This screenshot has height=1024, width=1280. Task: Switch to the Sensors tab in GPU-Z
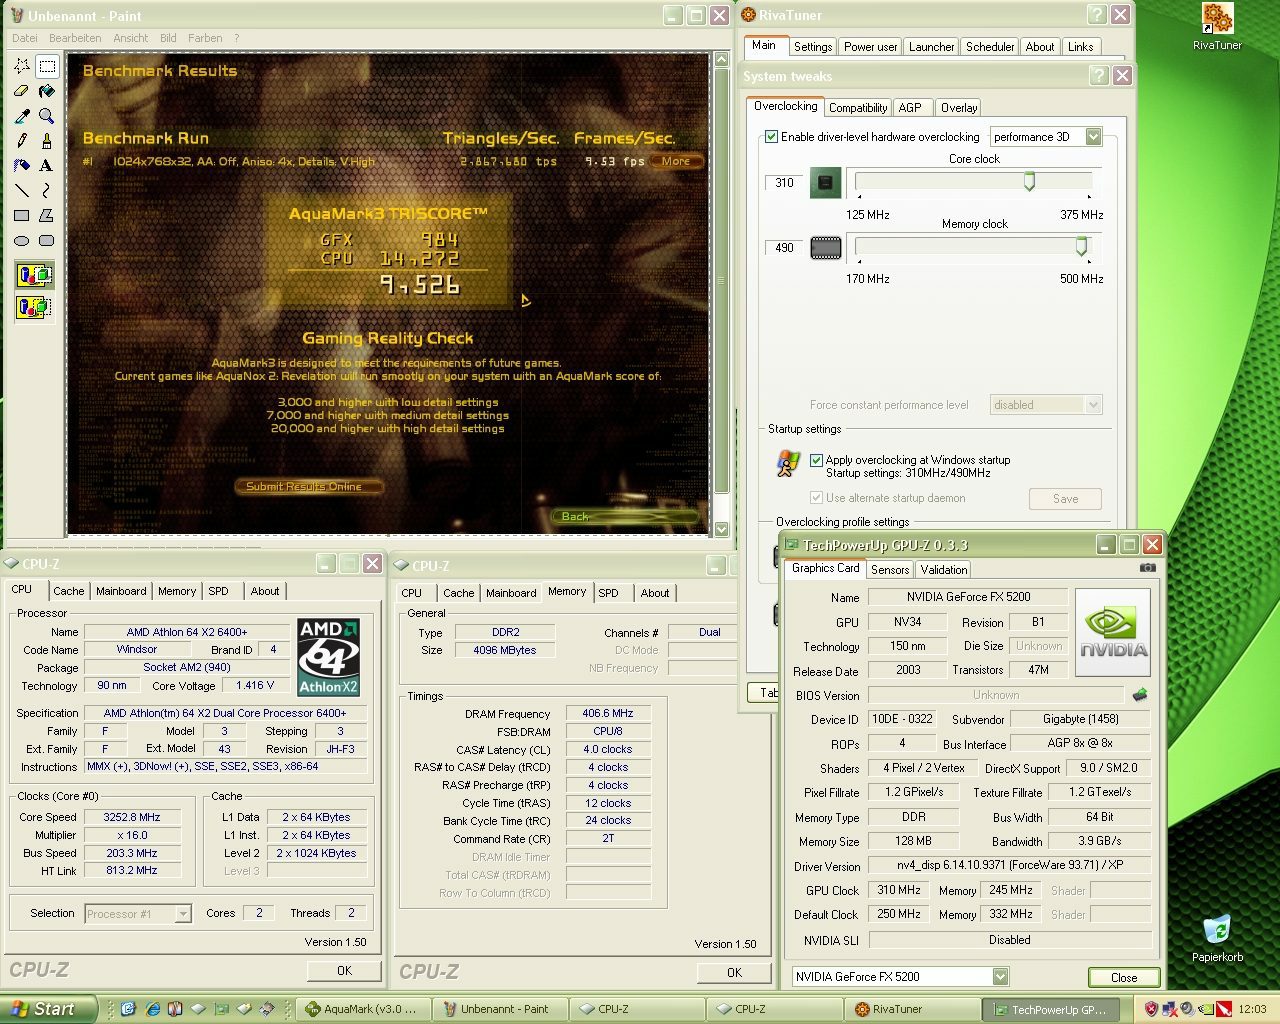click(890, 570)
